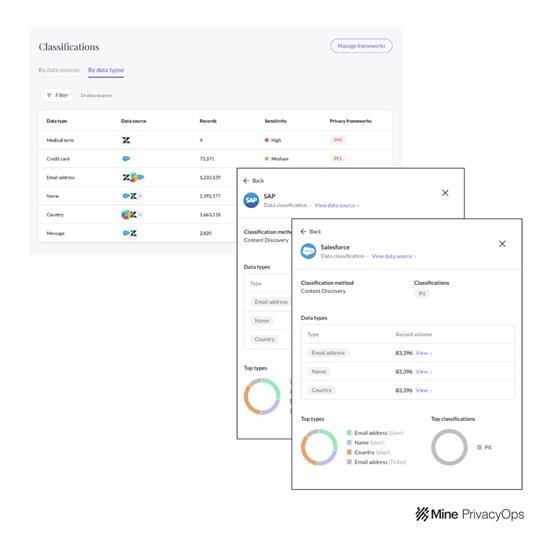Screen dimensions: 550x539
Task: Click the Salesforce icon in Credit card row
Action: (x=126, y=159)
